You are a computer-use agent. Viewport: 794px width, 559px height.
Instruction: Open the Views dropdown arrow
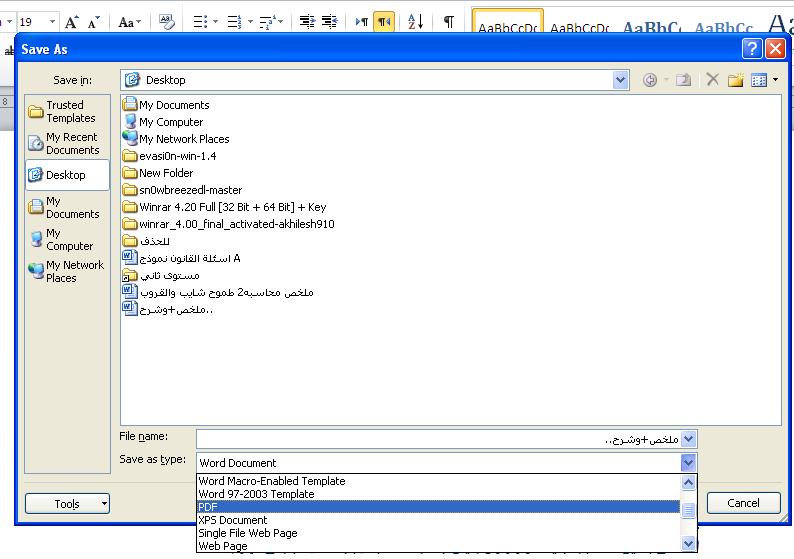775,80
